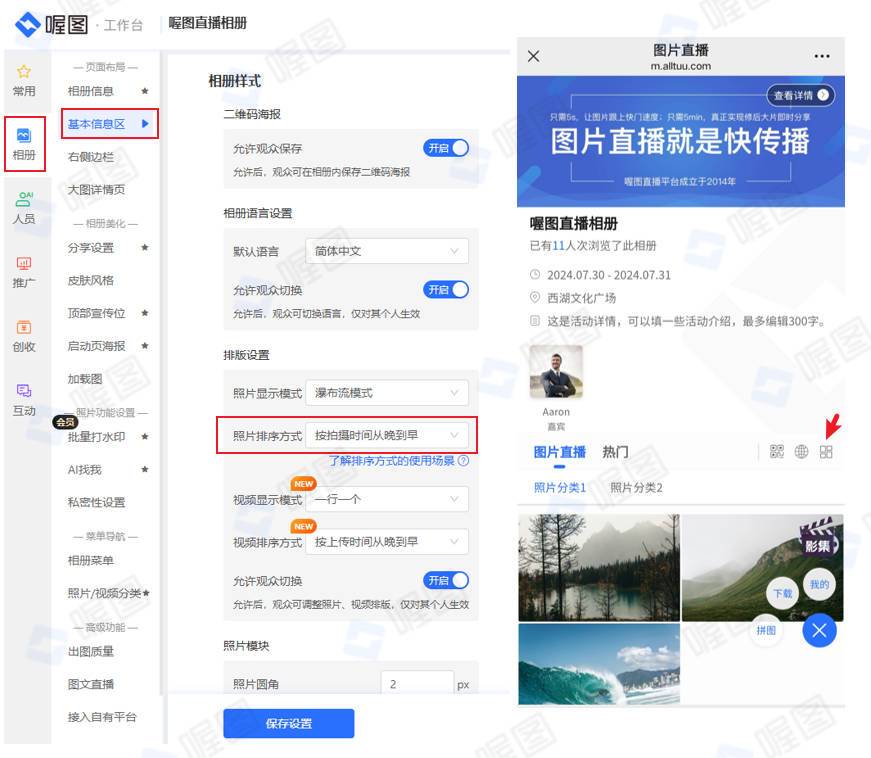Open the ocean wave photo thumbnail
Screen dimensions: 871x758
pyautogui.click(x=599, y=664)
